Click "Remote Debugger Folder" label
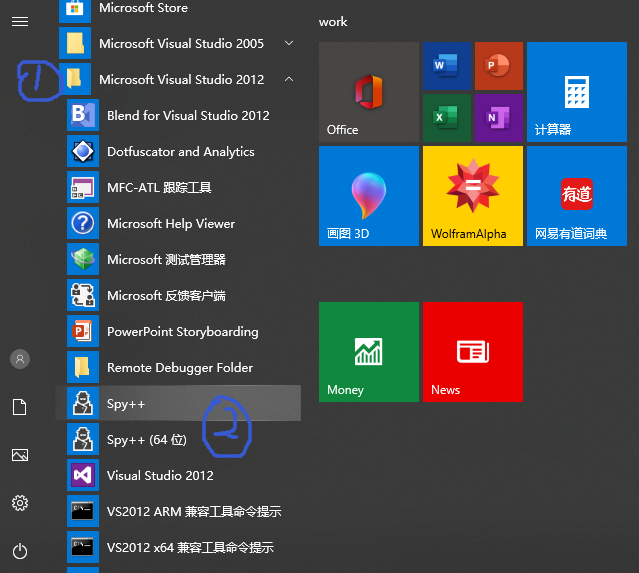639x573 pixels. tap(180, 368)
